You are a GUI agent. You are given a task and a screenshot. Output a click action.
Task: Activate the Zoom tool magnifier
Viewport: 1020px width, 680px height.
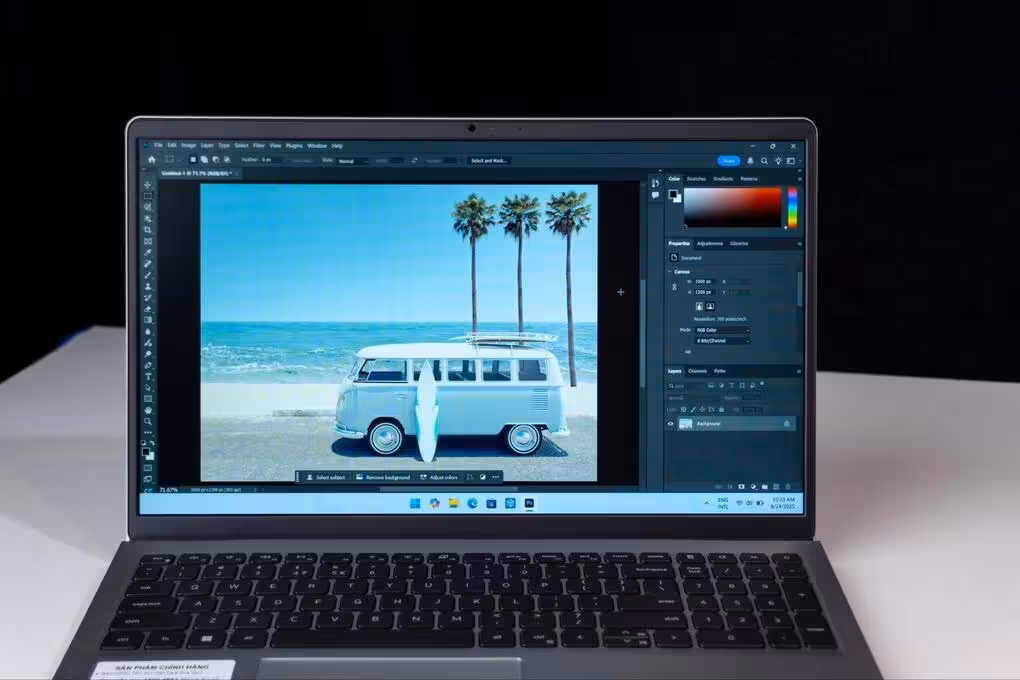(x=148, y=422)
